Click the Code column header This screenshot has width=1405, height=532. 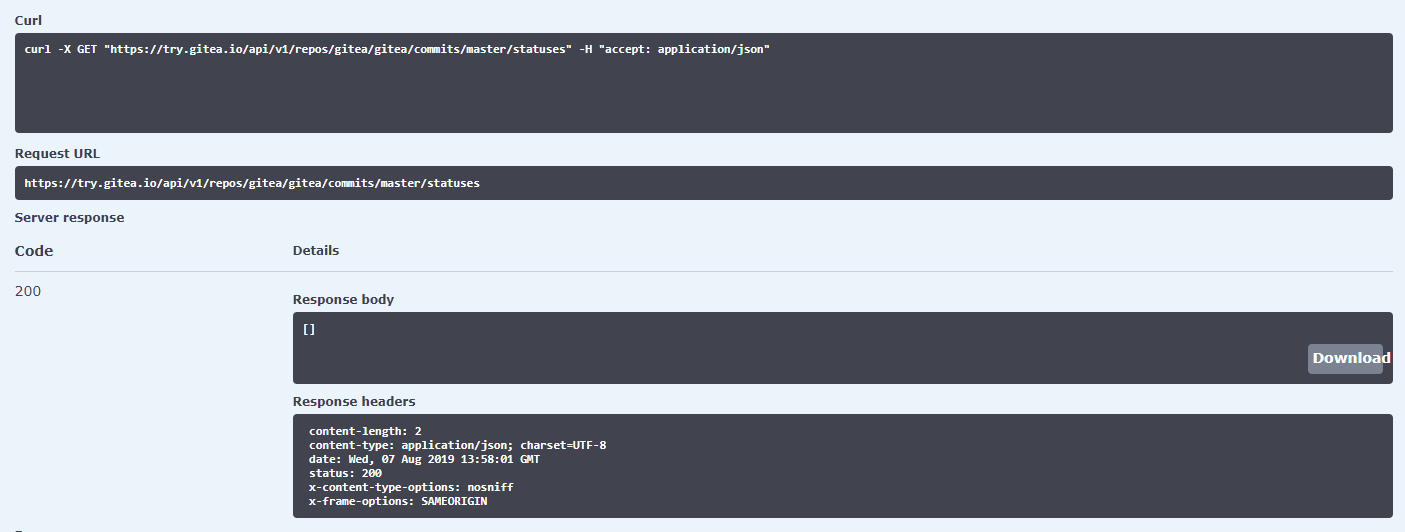pyautogui.click(x=34, y=251)
